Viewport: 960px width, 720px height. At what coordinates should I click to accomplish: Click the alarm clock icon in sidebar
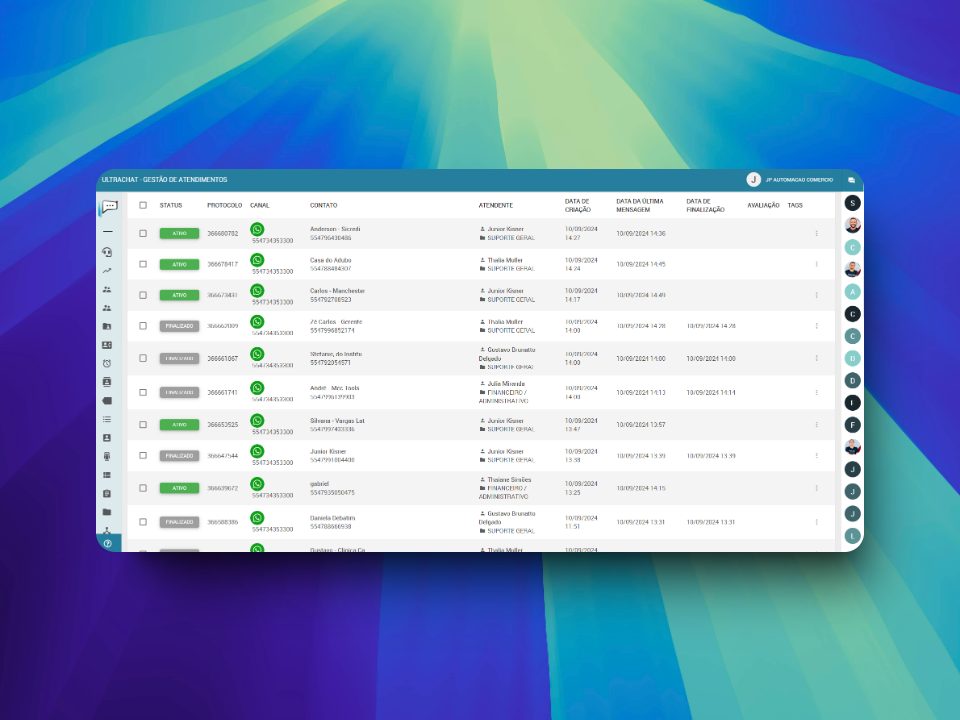pyautogui.click(x=107, y=363)
